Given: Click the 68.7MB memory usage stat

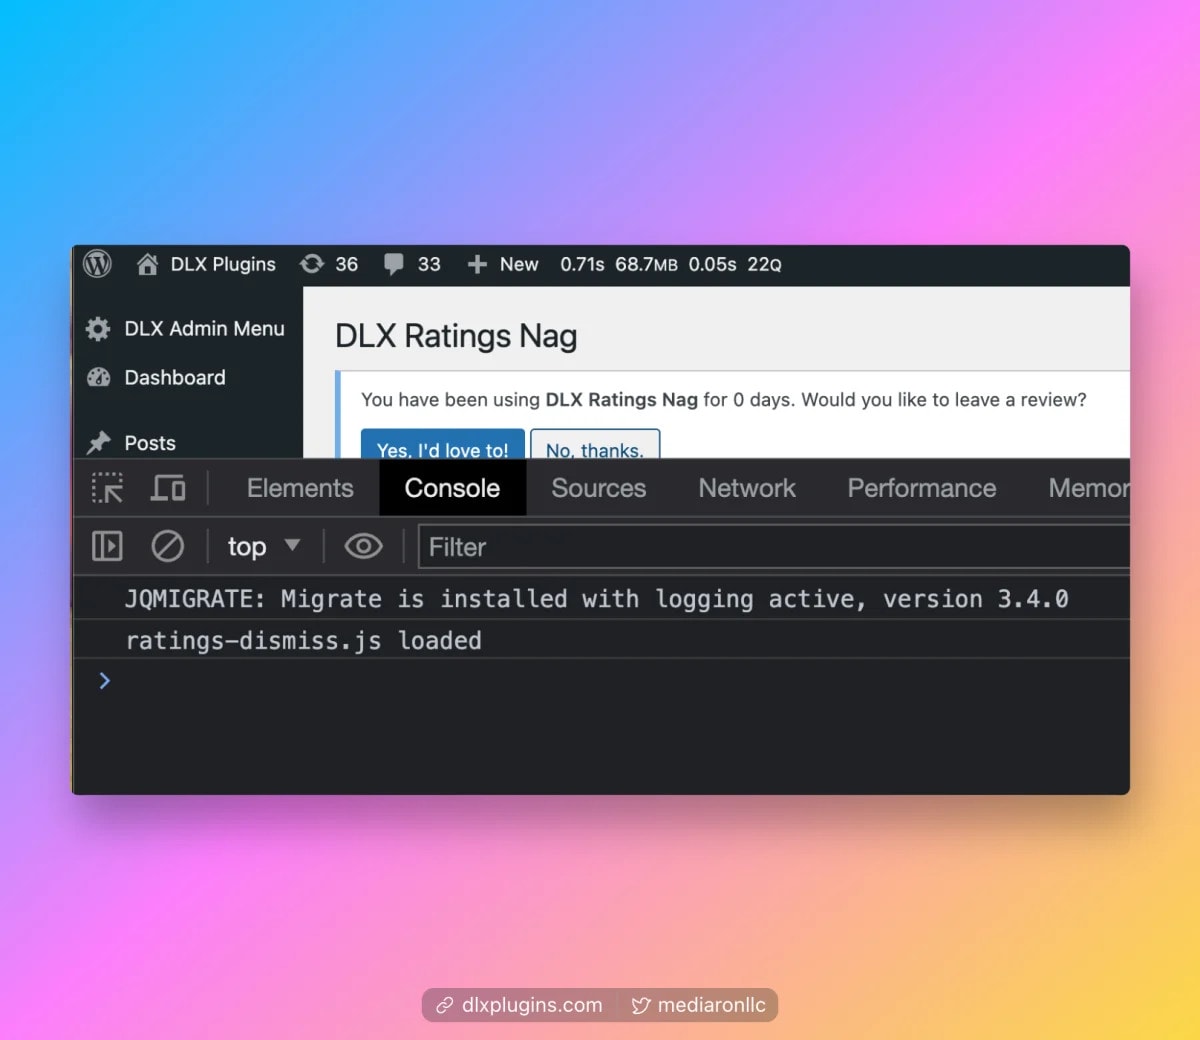Looking at the screenshot, I should tap(646, 264).
